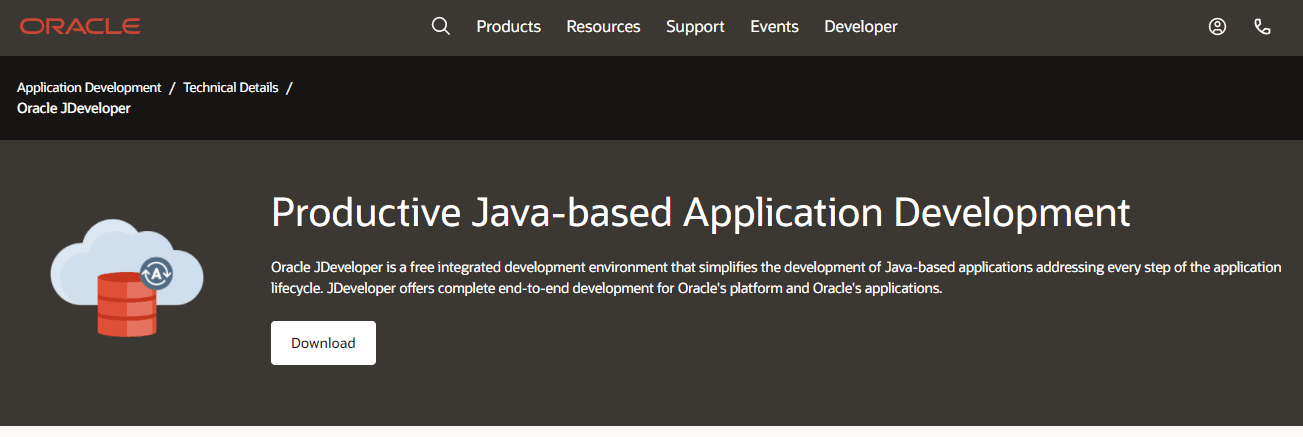Click the slash after Technical Details
Viewport: 1303px width, 437px height.
[289, 87]
